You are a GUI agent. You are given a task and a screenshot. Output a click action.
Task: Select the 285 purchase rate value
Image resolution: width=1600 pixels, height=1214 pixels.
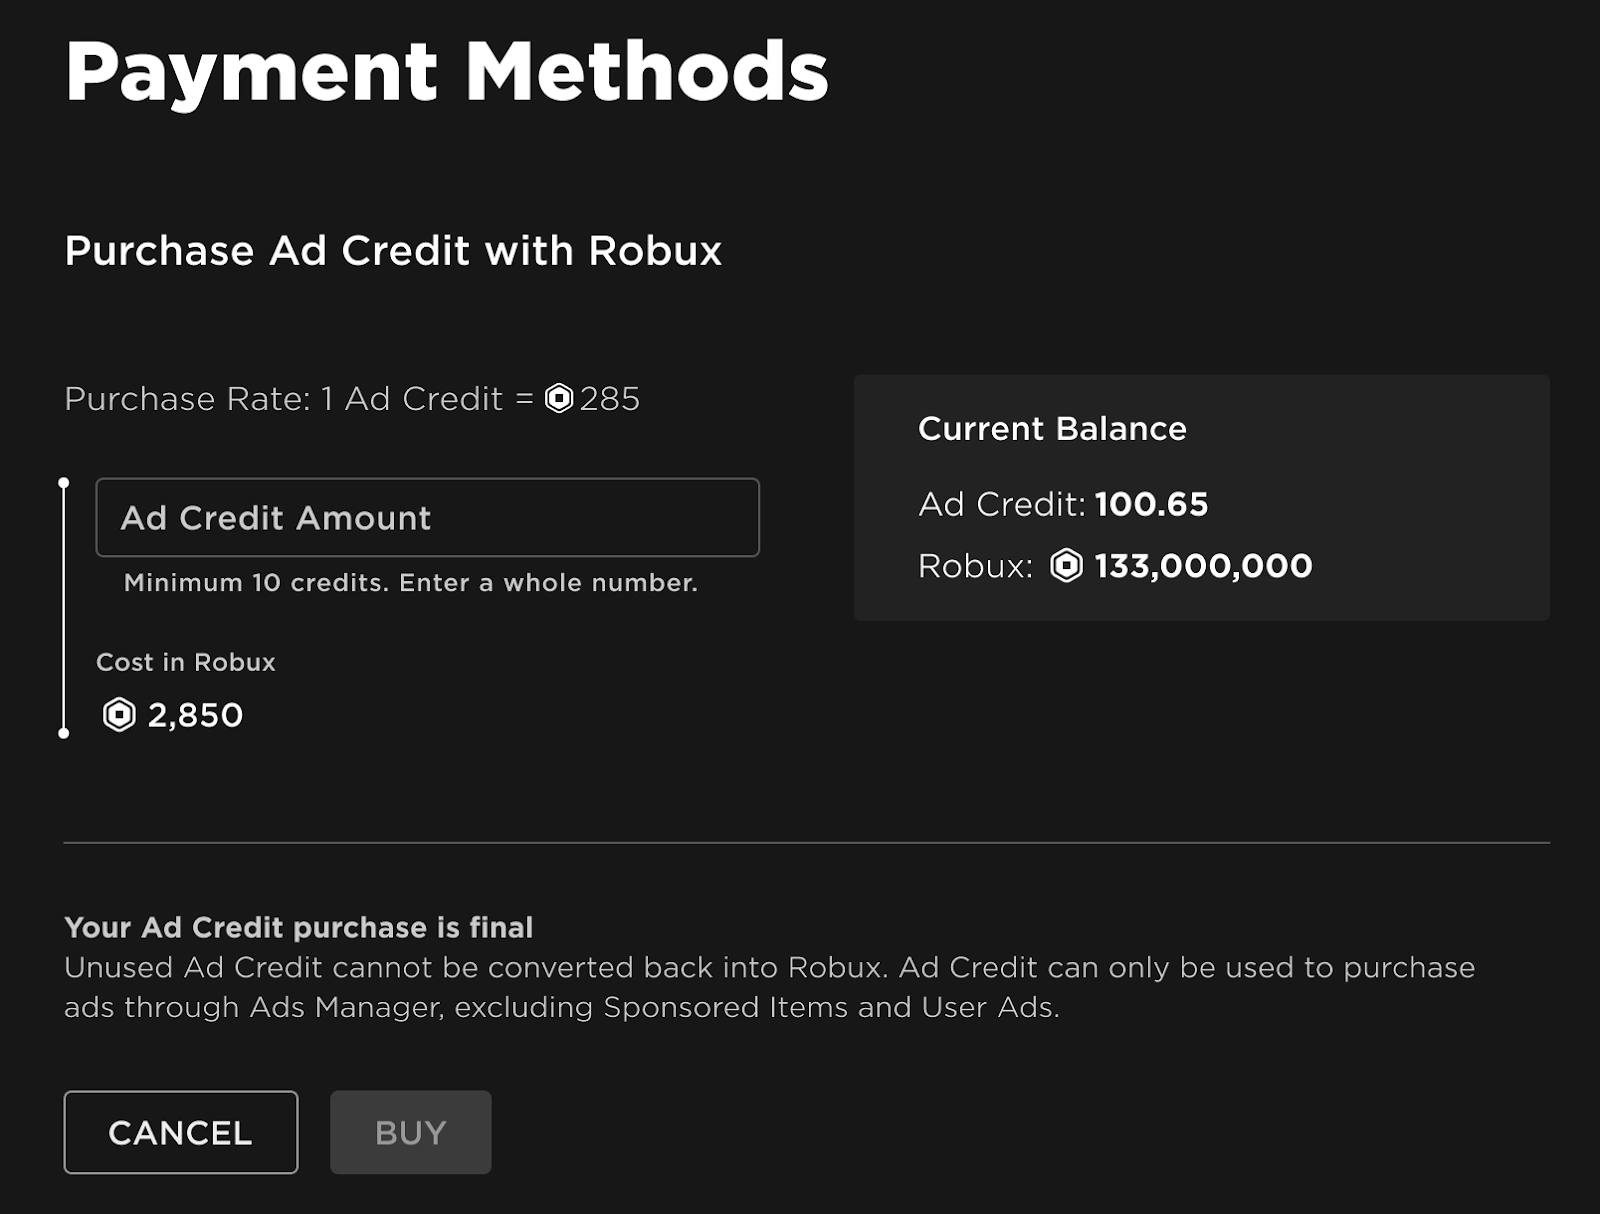click(610, 399)
